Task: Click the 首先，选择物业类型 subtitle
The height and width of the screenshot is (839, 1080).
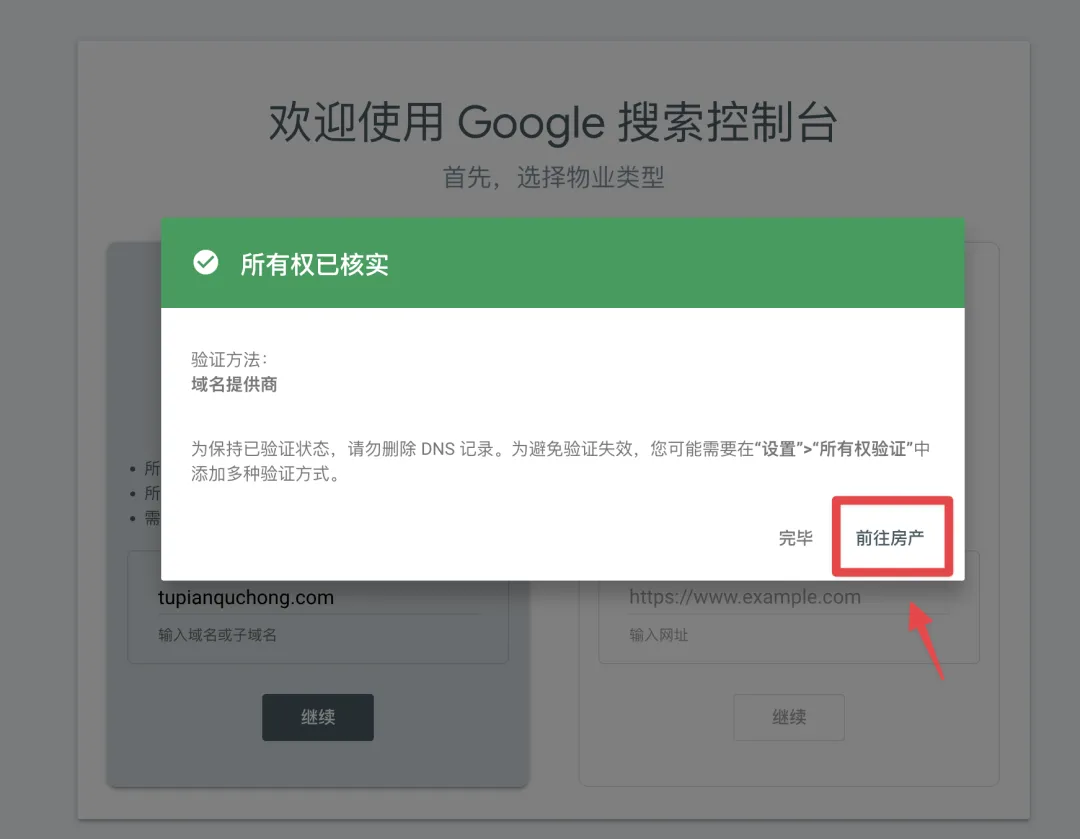Action: tap(553, 177)
